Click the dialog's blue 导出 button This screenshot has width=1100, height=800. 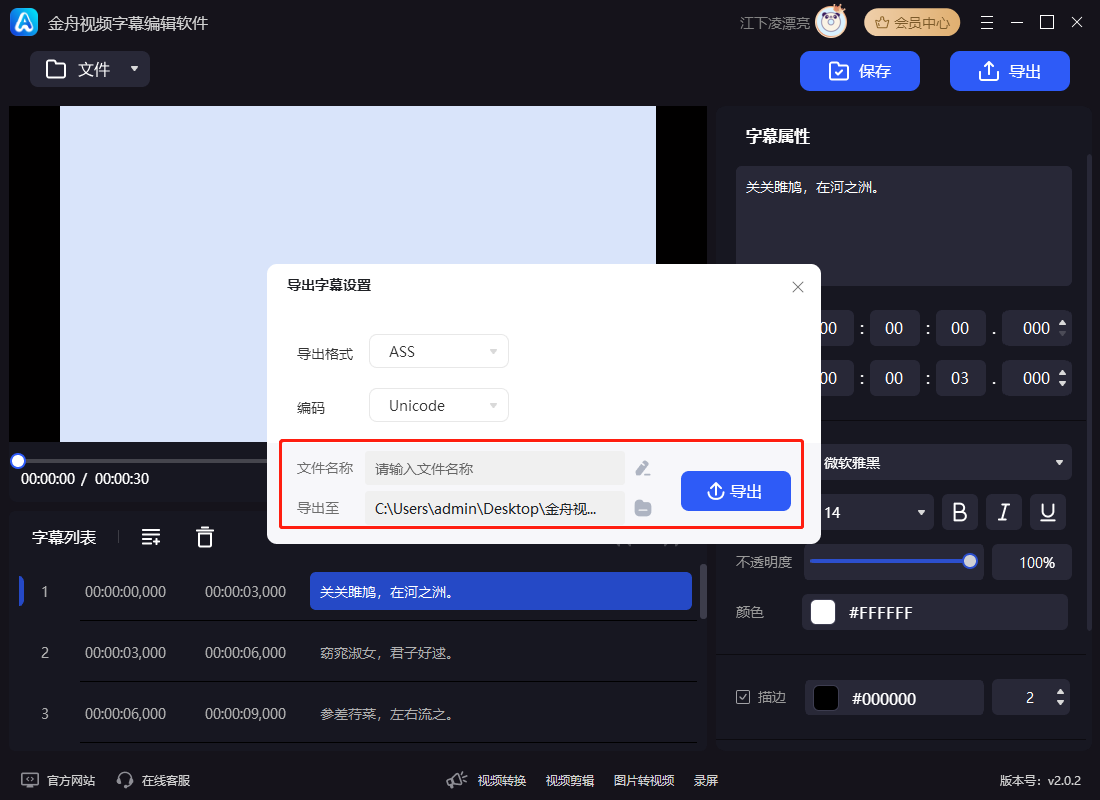(736, 491)
